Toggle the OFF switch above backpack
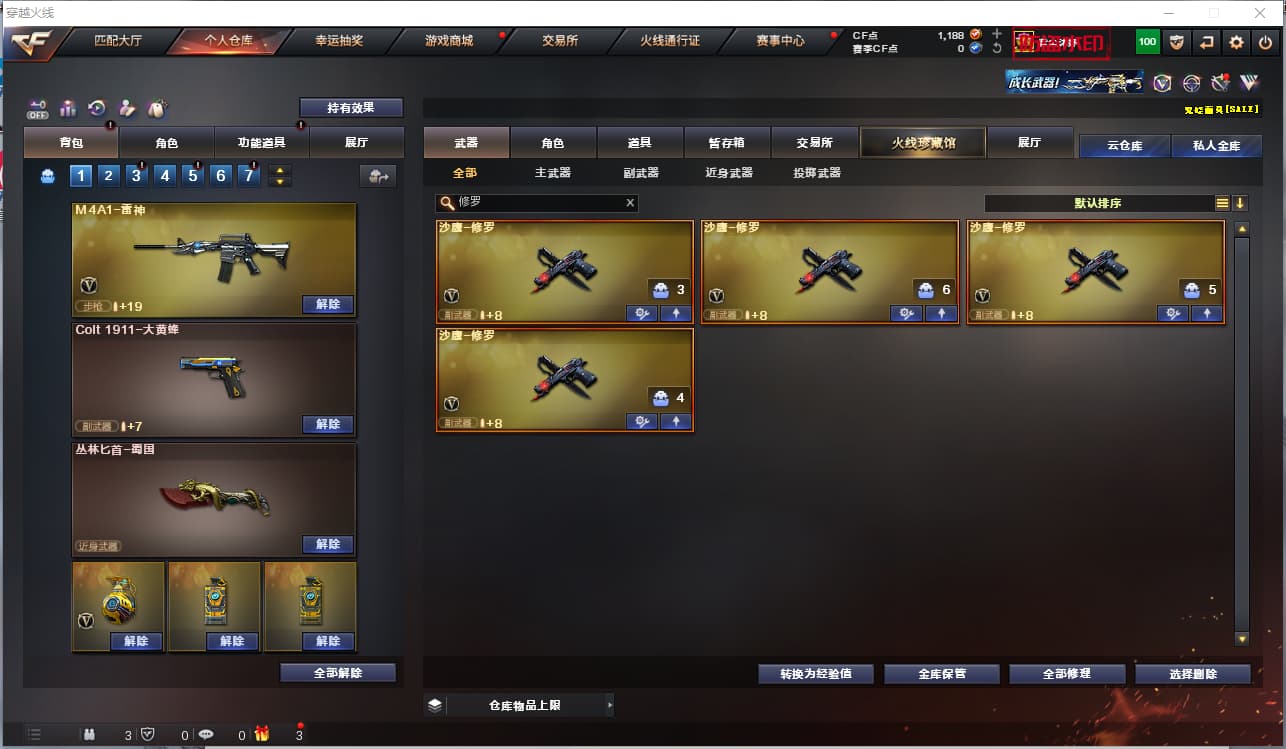Viewport: 1286px width, 749px height. coord(38,108)
